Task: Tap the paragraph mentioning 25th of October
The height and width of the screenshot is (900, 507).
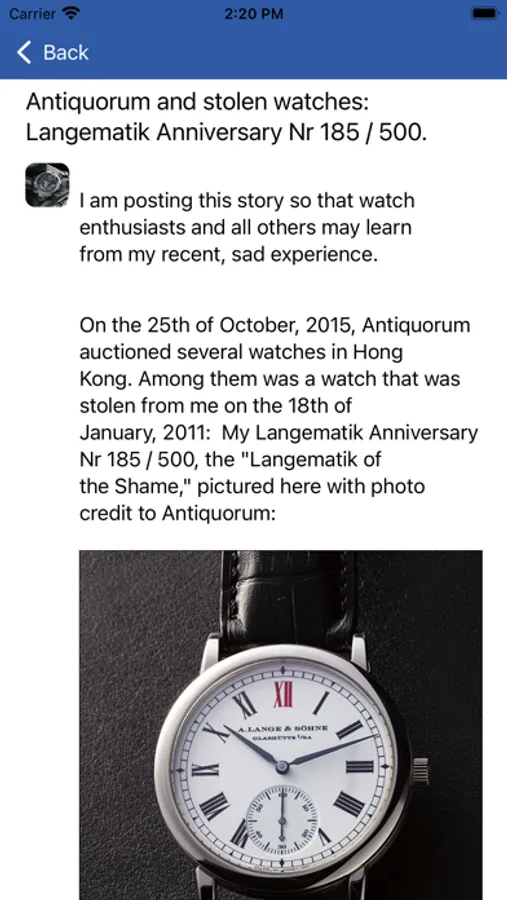Action: [278, 419]
